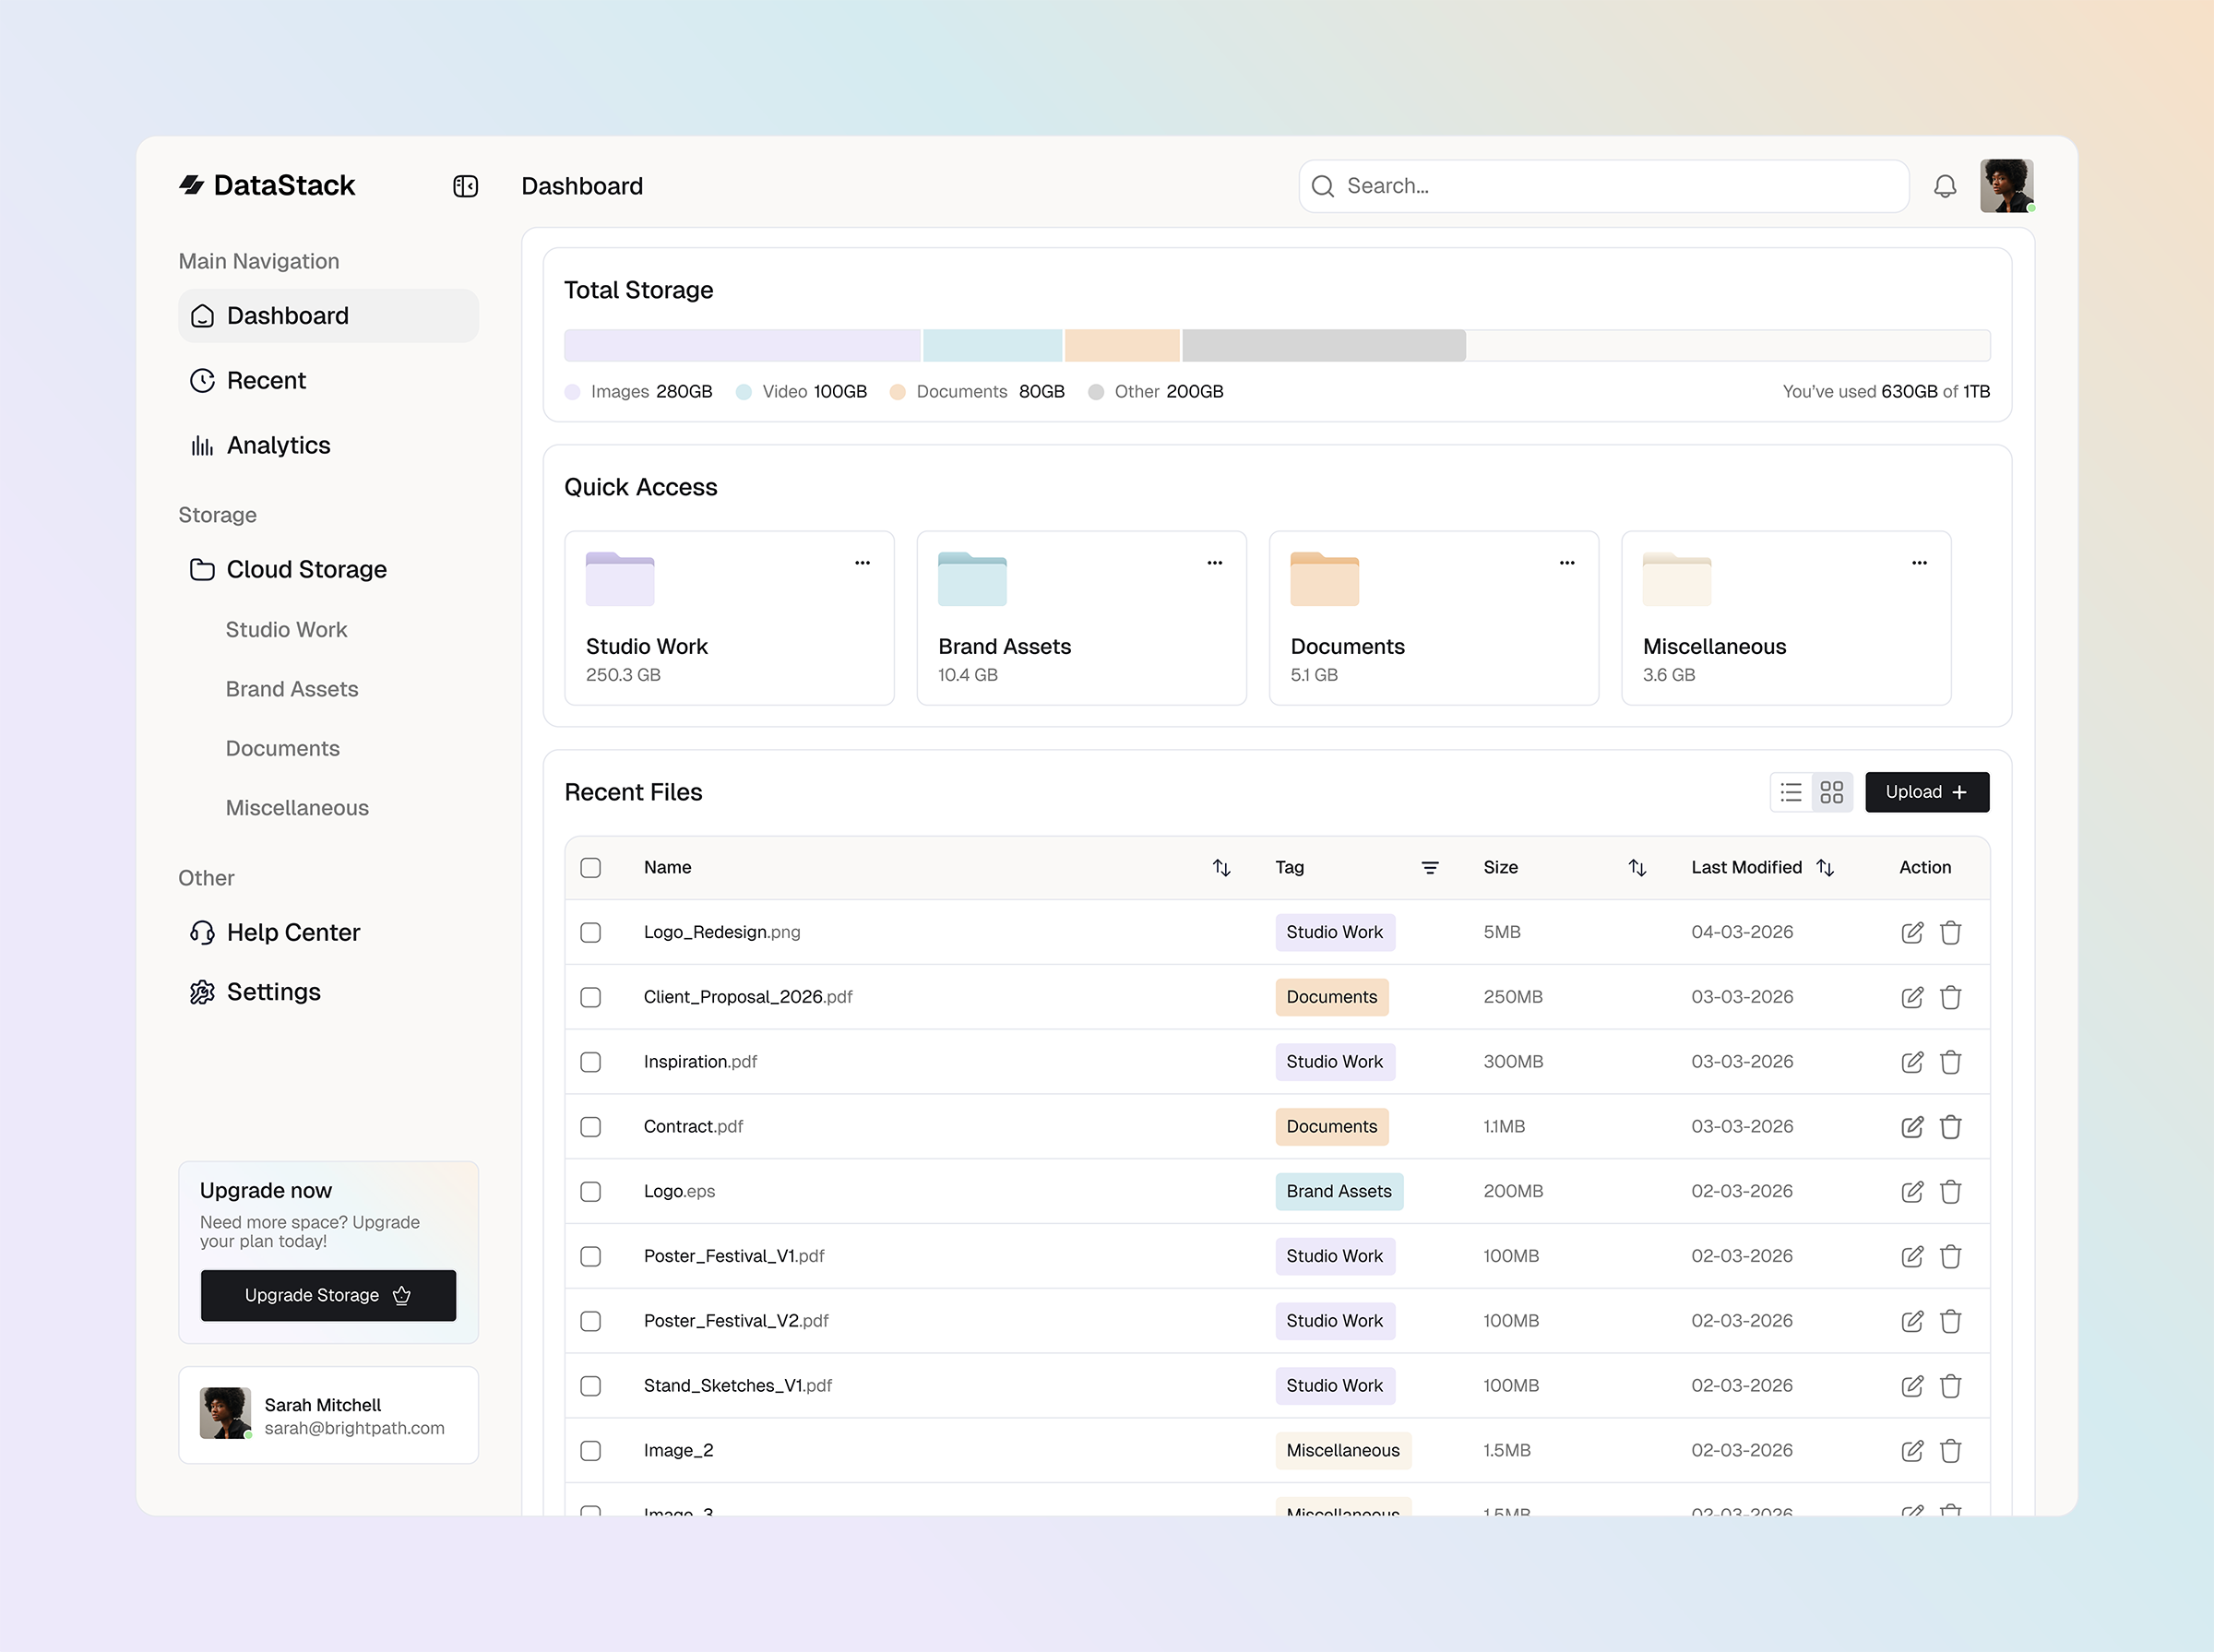Open Studio Work folder options menu
This screenshot has height=1652, width=2214.
click(x=862, y=563)
